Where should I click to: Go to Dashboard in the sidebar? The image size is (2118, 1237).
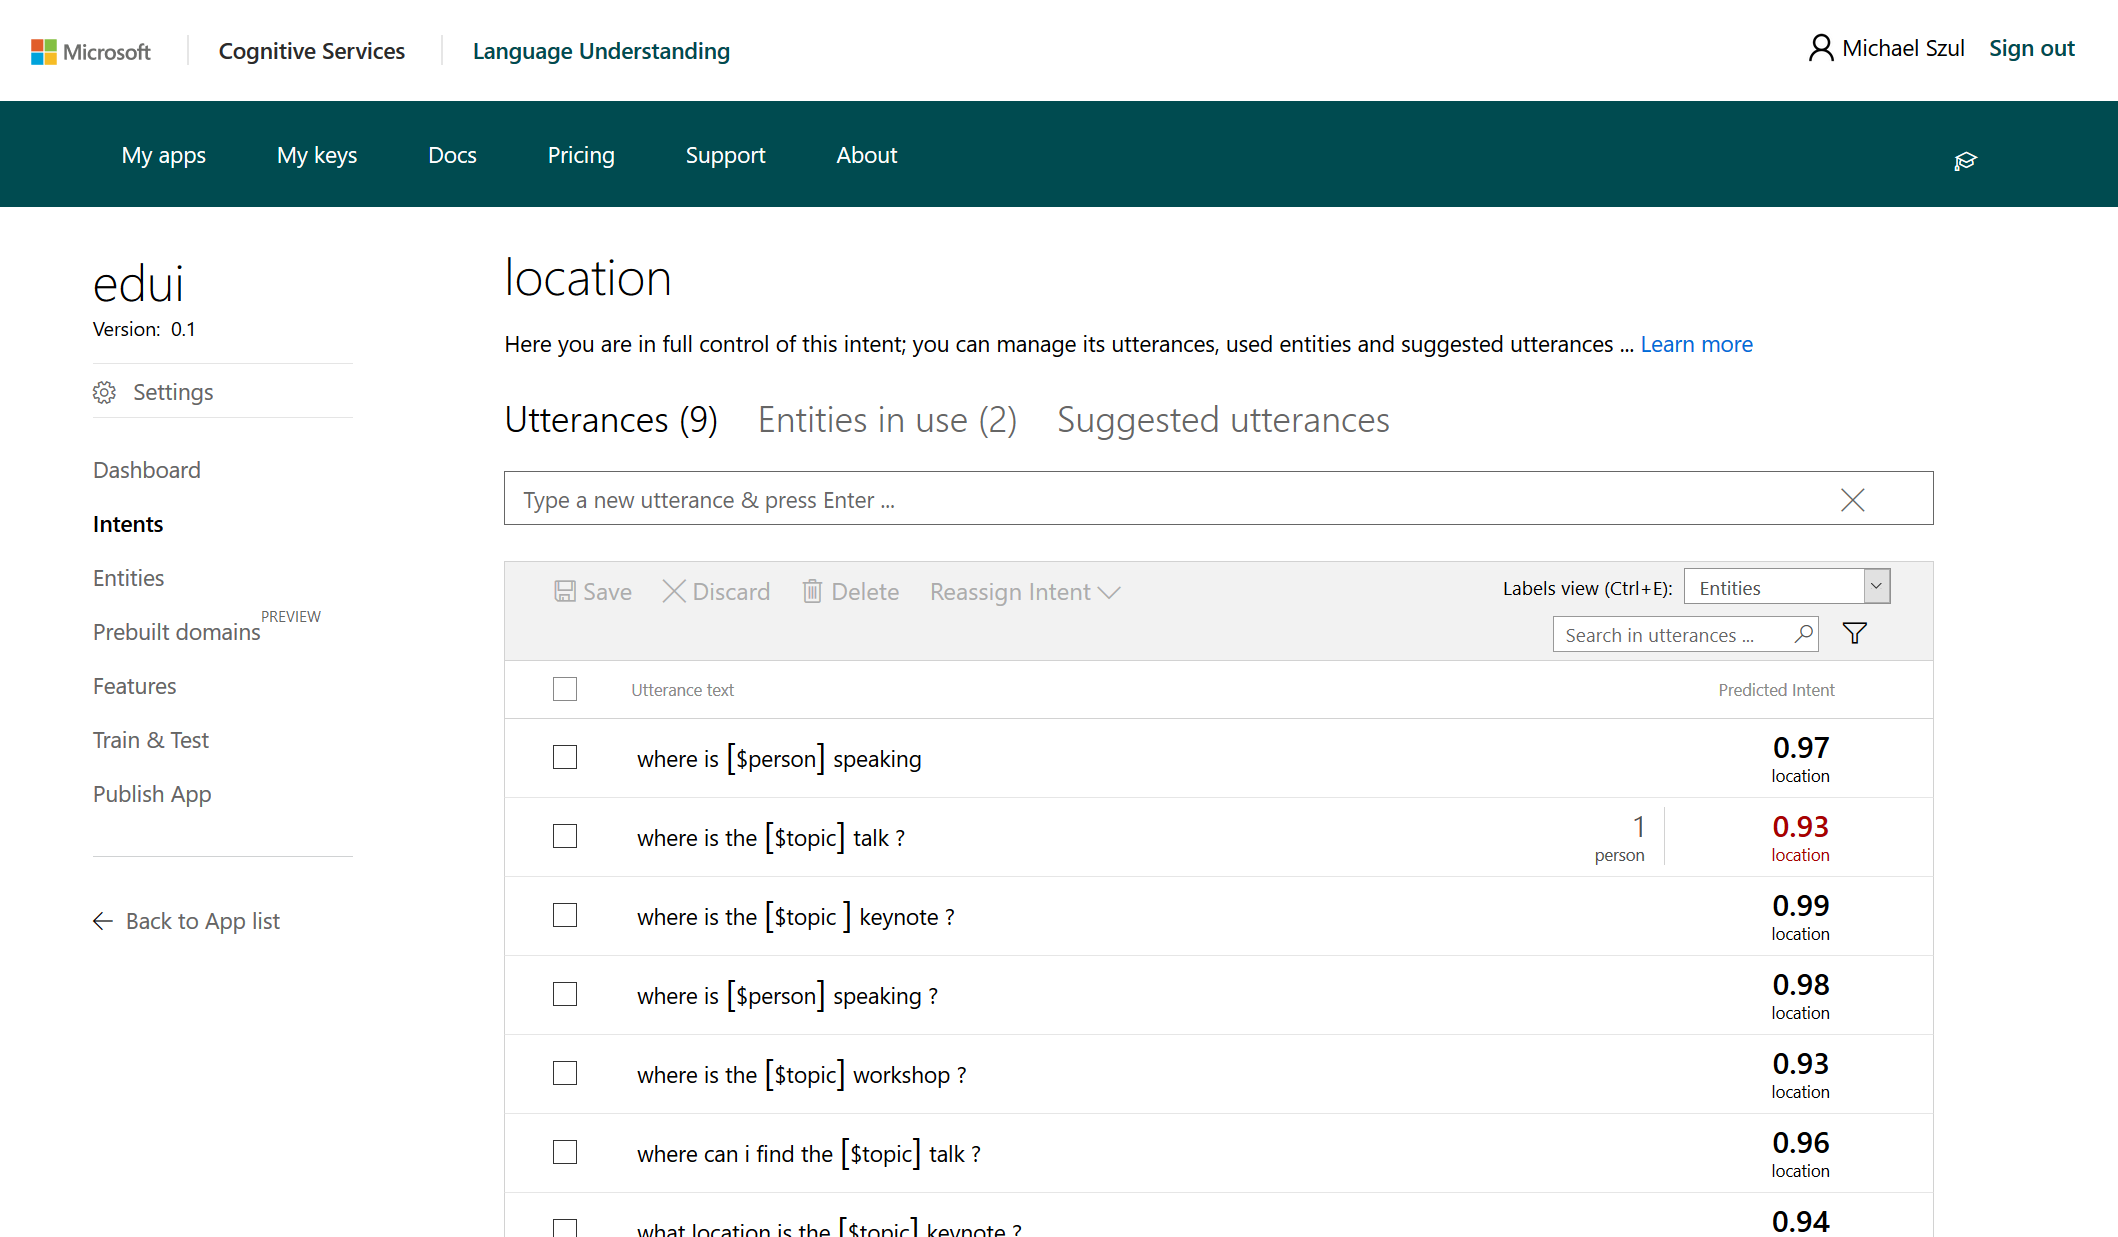[147, 470]
